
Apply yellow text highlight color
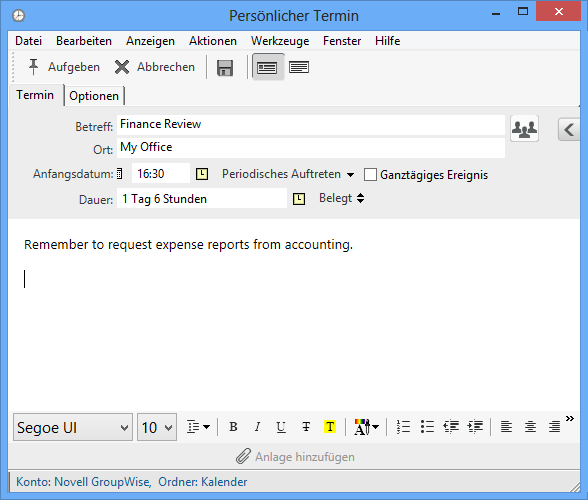click(x=330, y=427)
